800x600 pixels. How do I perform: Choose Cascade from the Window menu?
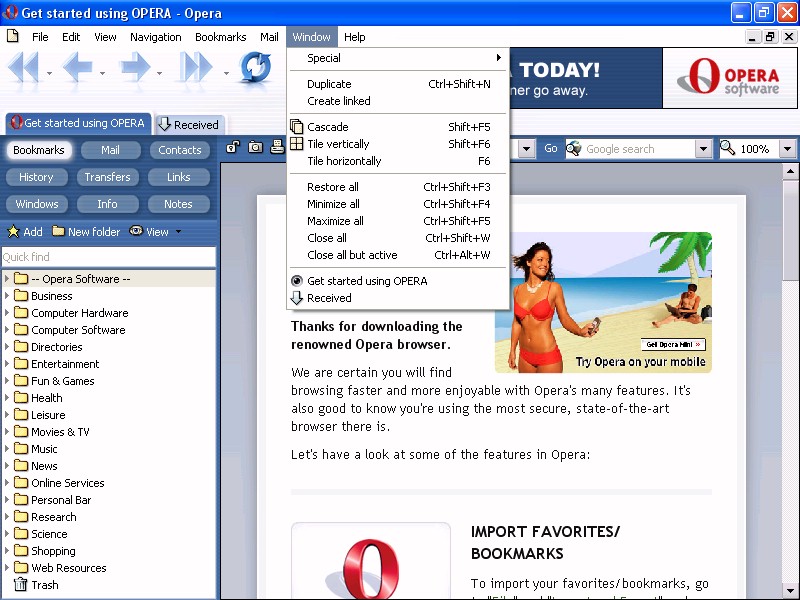[x=398, y=127]
